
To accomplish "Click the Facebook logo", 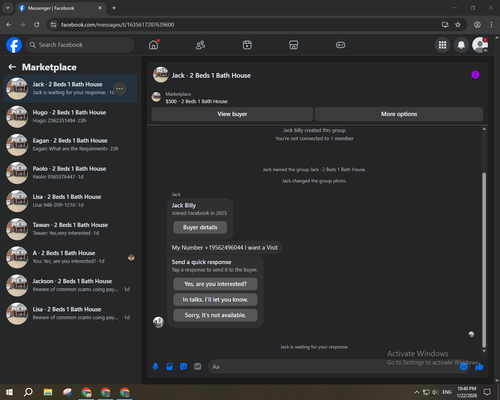I will [x=14, y=45].
